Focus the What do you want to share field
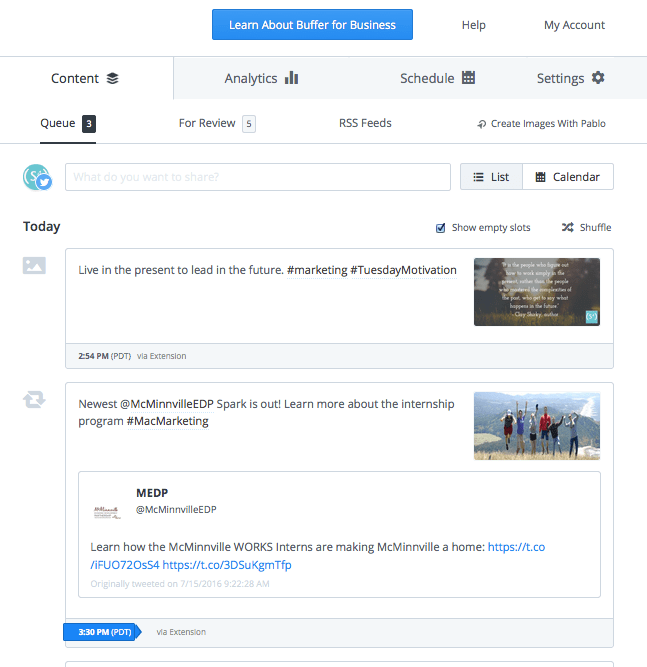 [258, 177]
